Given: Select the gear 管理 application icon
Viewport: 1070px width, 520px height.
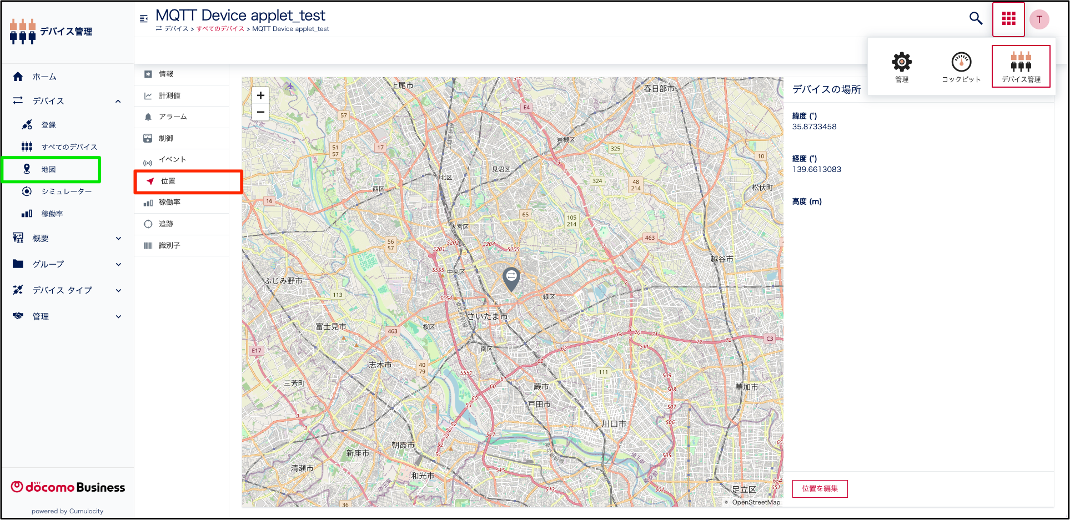Looking at the screenshot, I should [x=901, y=66].
